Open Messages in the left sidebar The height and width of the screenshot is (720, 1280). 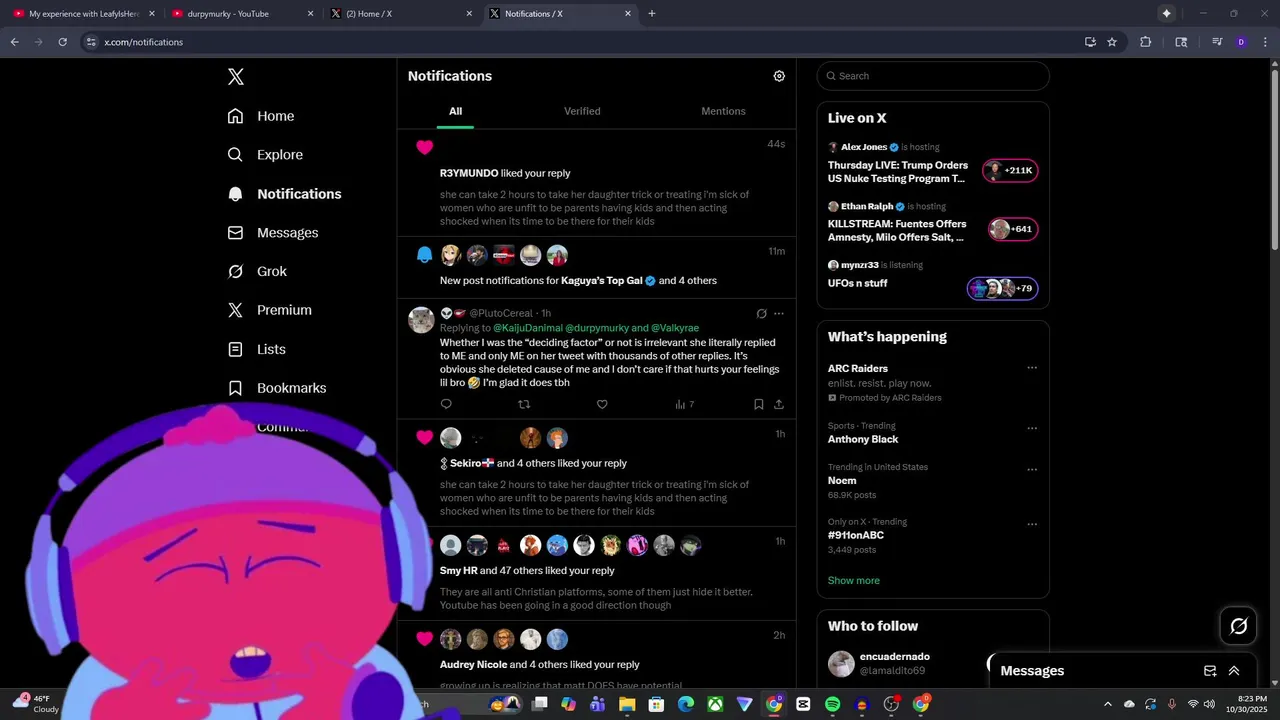(273, 233)
